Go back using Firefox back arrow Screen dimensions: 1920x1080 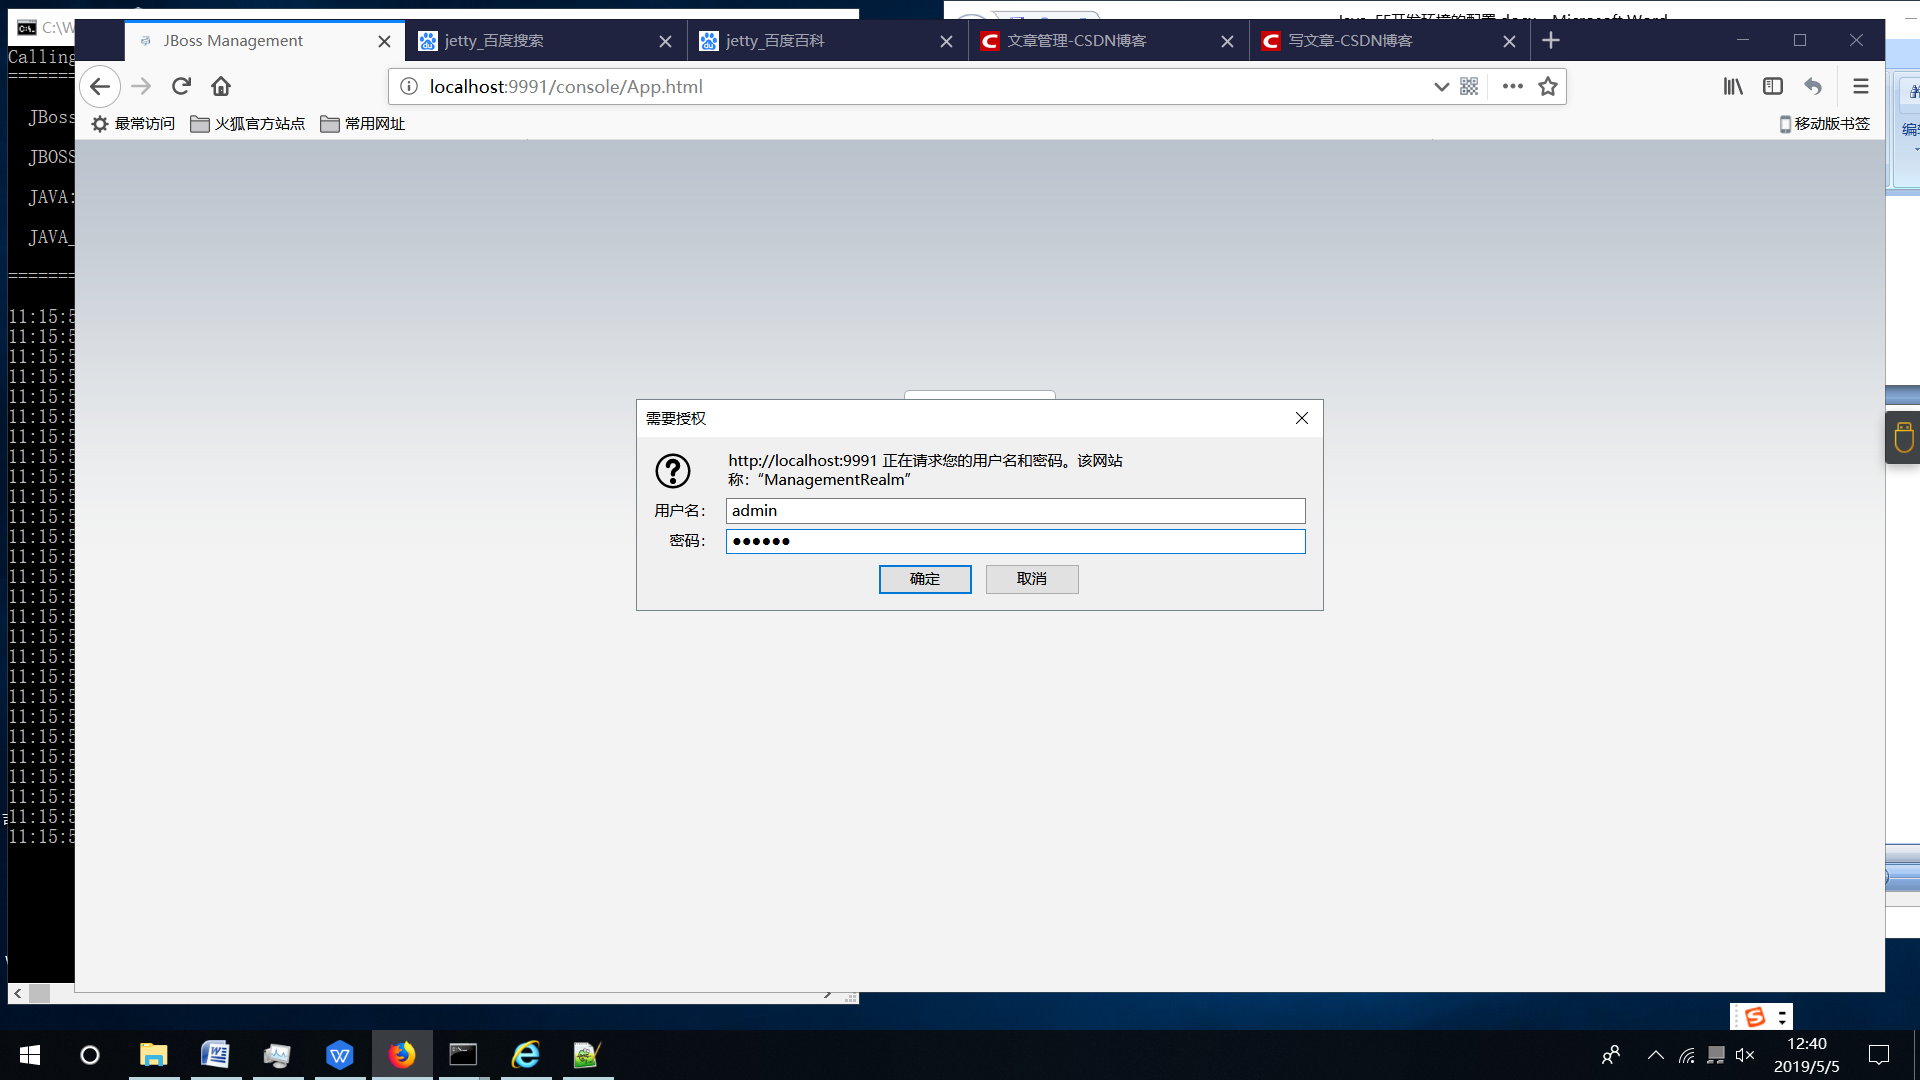coord(100,87)
